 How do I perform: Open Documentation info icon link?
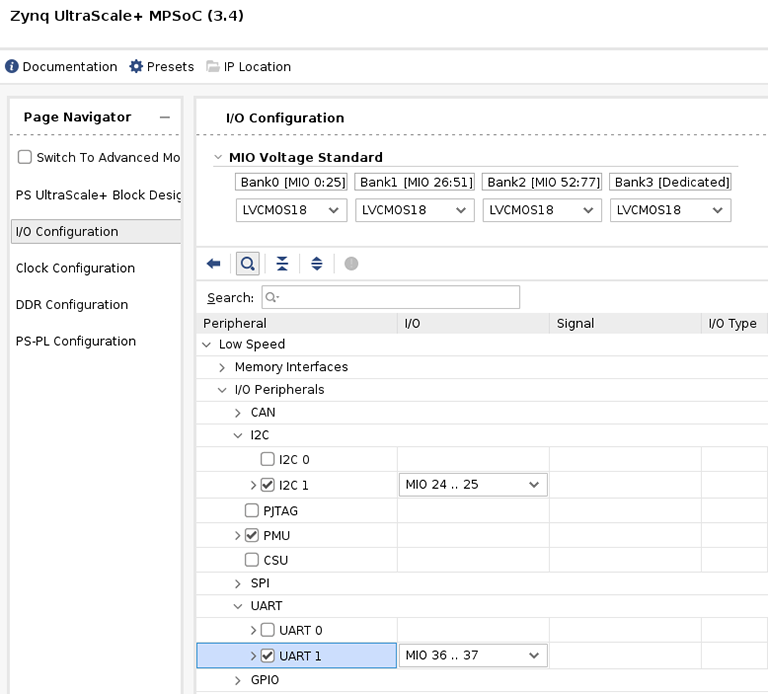pos(12,67)
